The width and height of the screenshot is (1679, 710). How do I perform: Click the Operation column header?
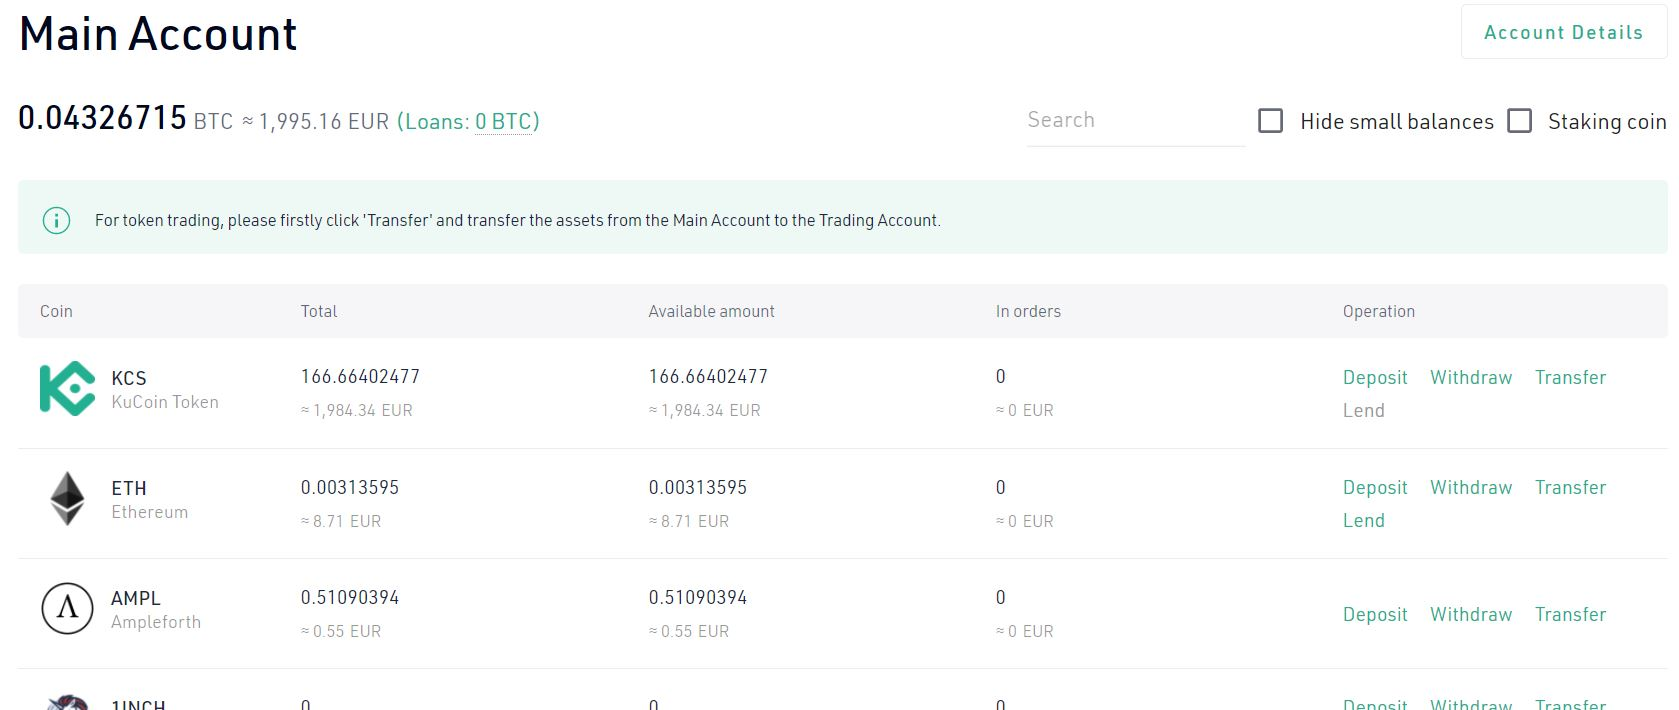[1379, 311]
